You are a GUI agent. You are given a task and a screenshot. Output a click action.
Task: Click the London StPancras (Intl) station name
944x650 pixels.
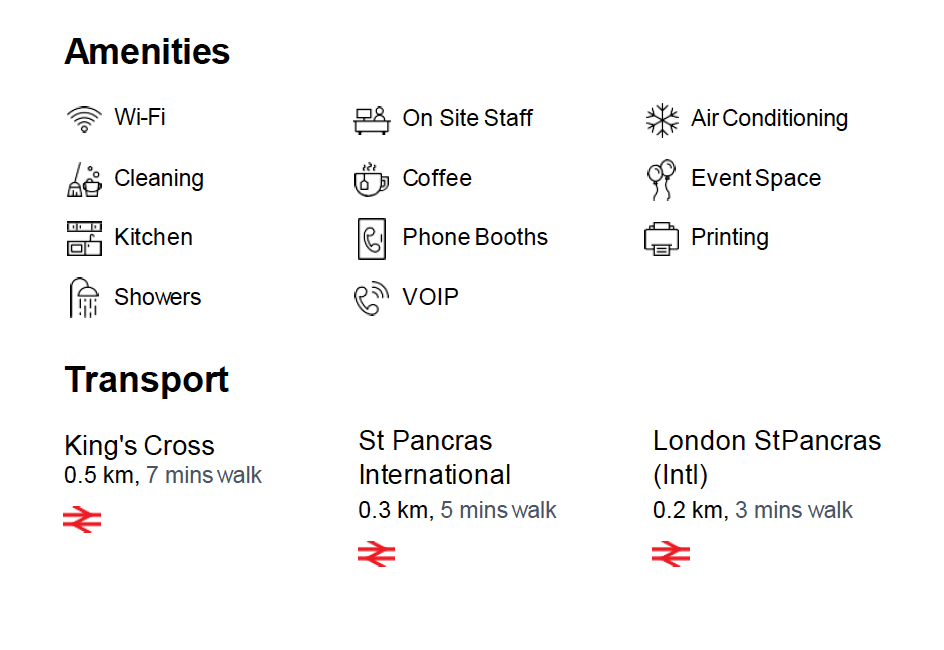point(766,457)
